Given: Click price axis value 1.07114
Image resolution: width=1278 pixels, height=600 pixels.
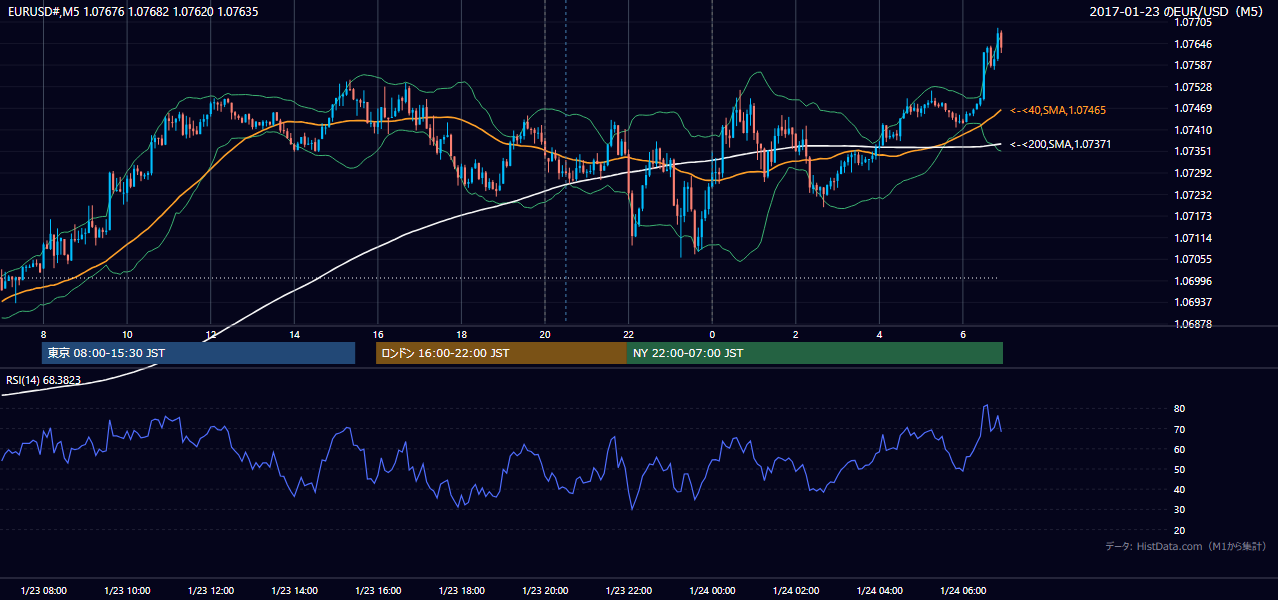Looking at the screenshot, I should [1193, 238].
